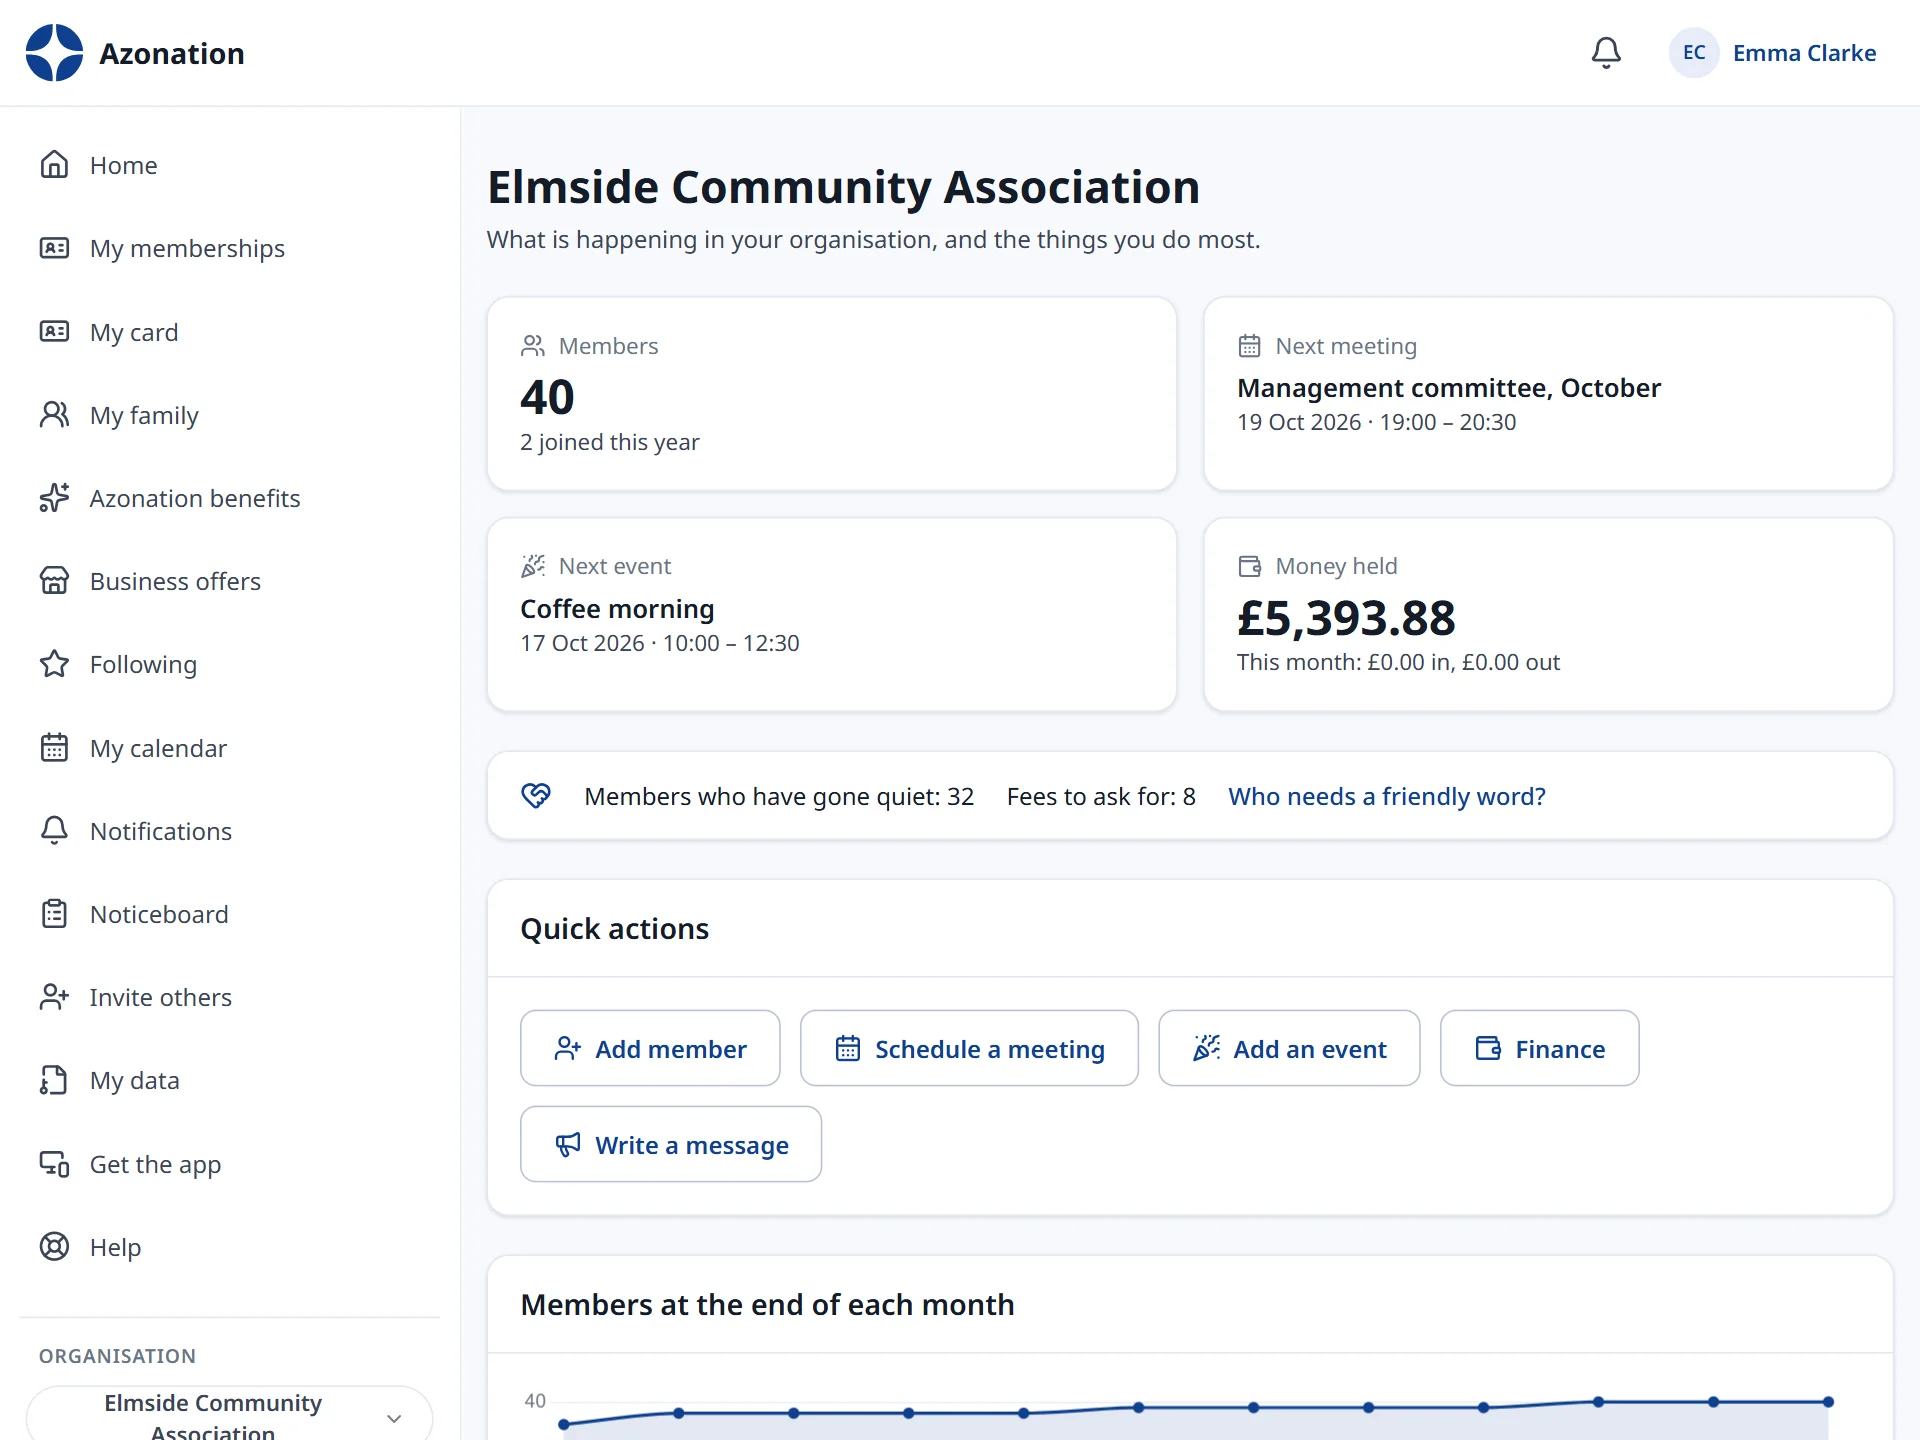
Task: Click the Add member button
Action: click(x=650, y=1048)
